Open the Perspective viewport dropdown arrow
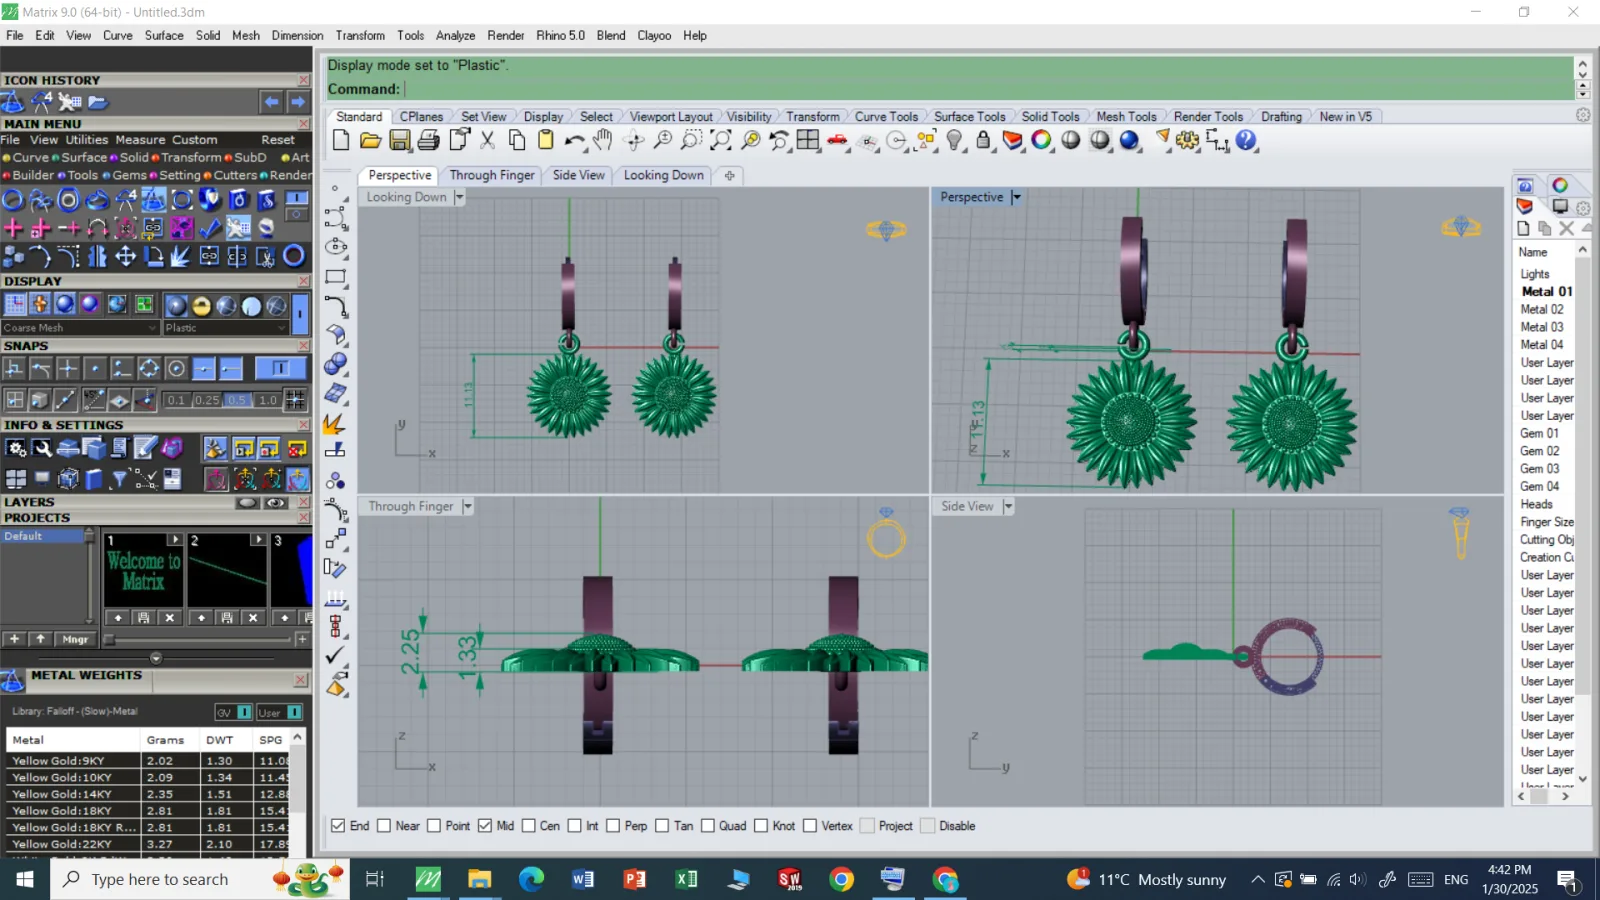Viewport: 1600px width, 900px height. (1016, 198)
